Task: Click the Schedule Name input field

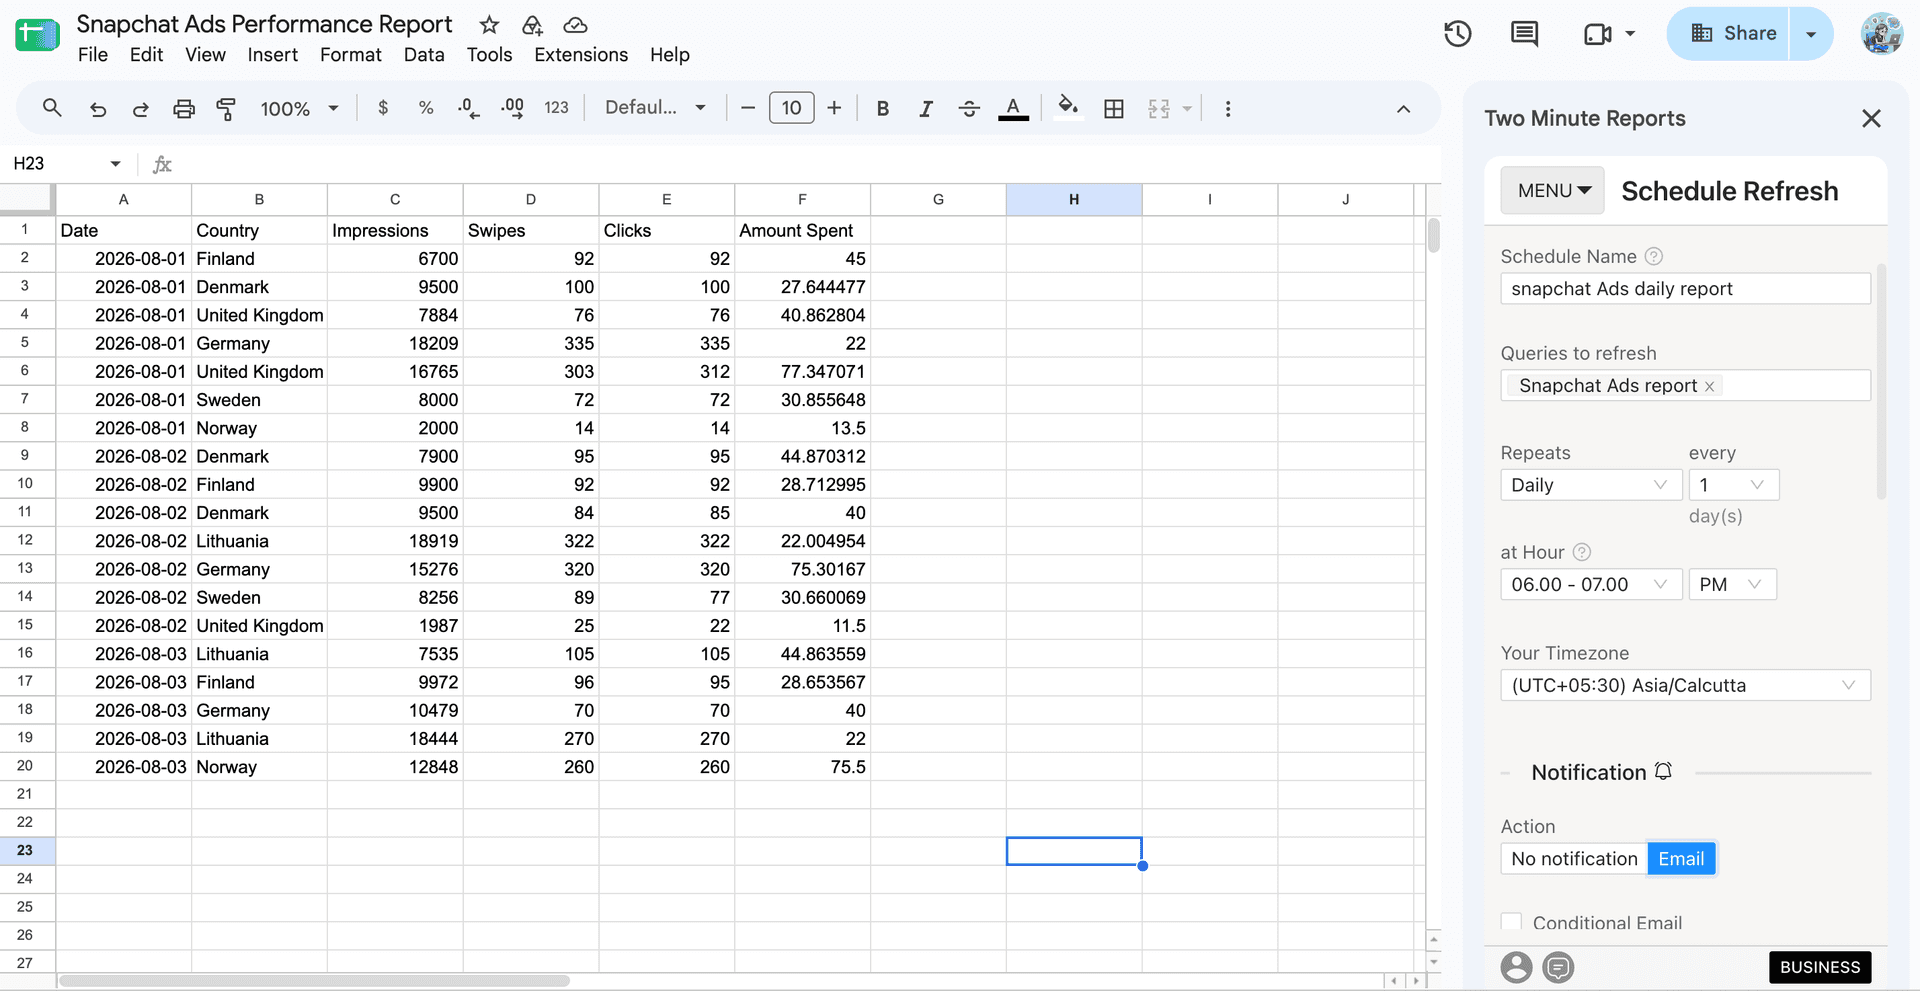Action: point(1685,289)
